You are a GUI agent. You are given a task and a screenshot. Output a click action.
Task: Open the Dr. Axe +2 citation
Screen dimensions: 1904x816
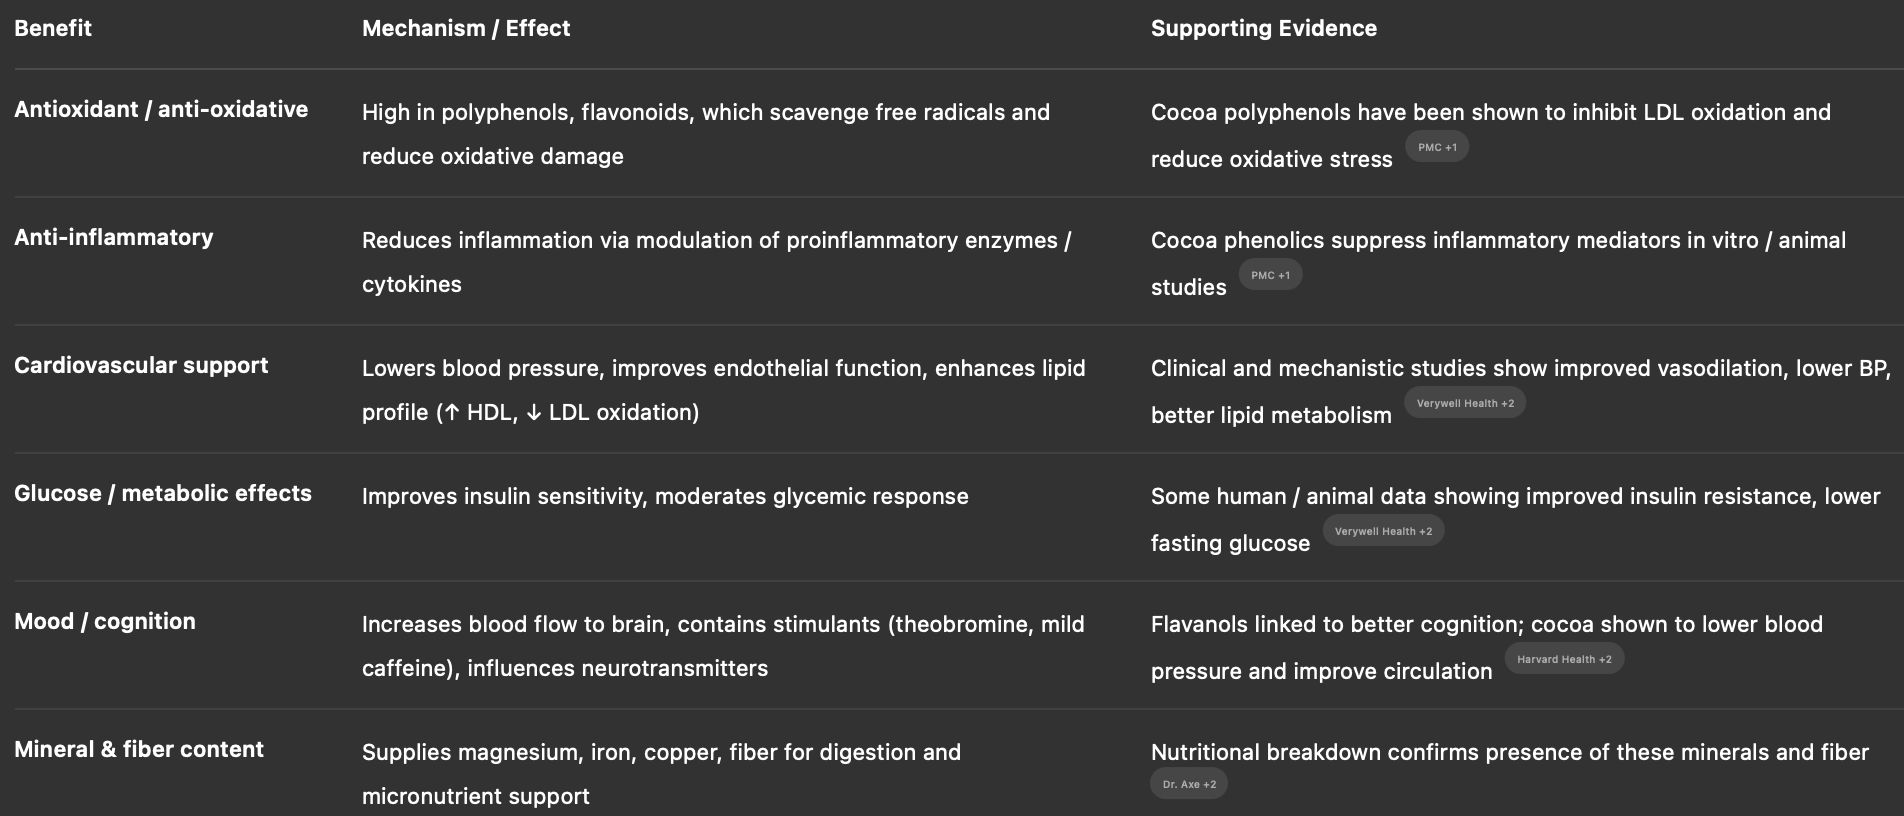coord(1189,784)
